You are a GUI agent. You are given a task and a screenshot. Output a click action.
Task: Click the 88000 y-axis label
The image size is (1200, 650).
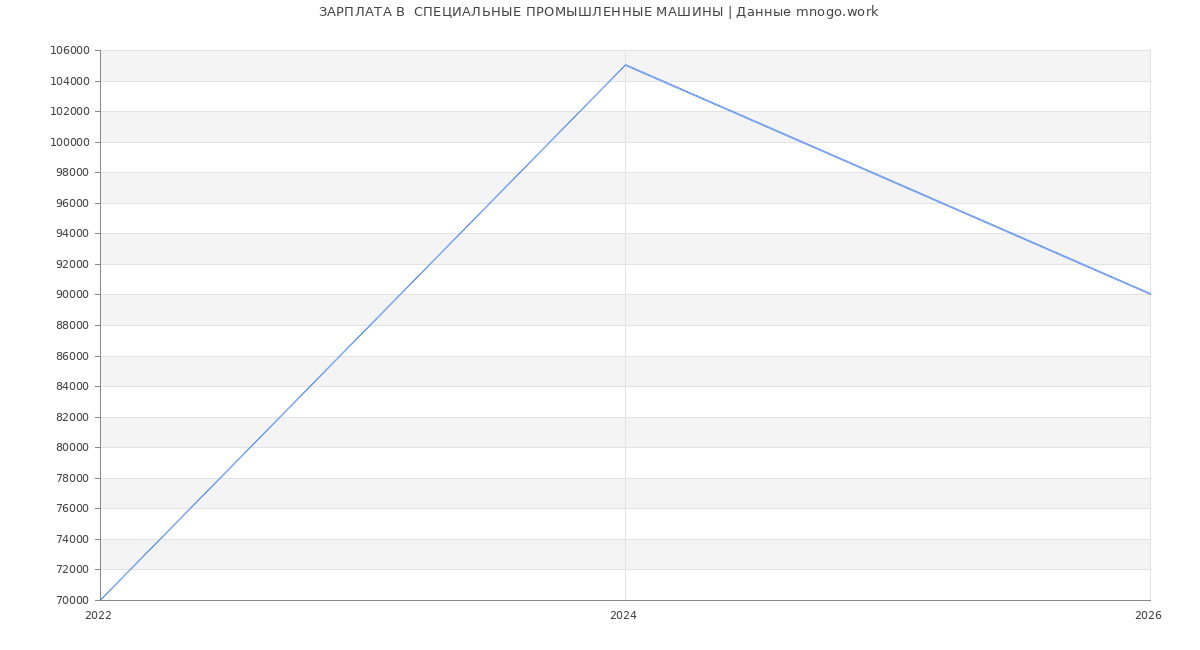pos(72,325)
